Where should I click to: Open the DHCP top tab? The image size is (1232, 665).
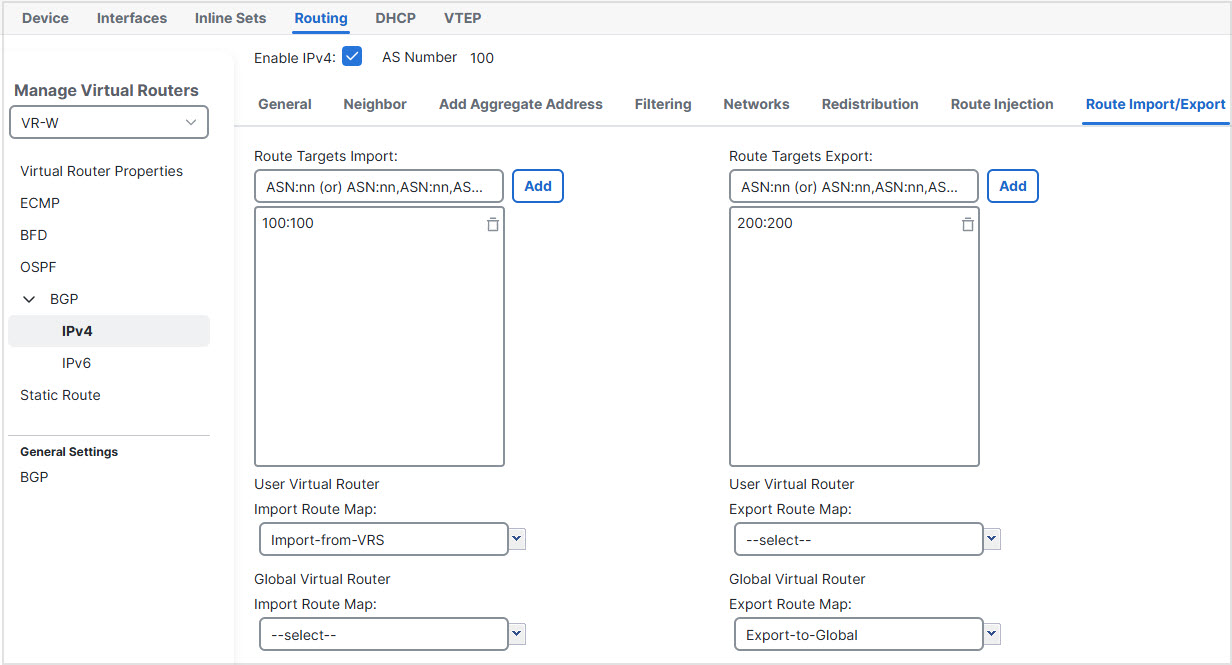pos(395,18)
